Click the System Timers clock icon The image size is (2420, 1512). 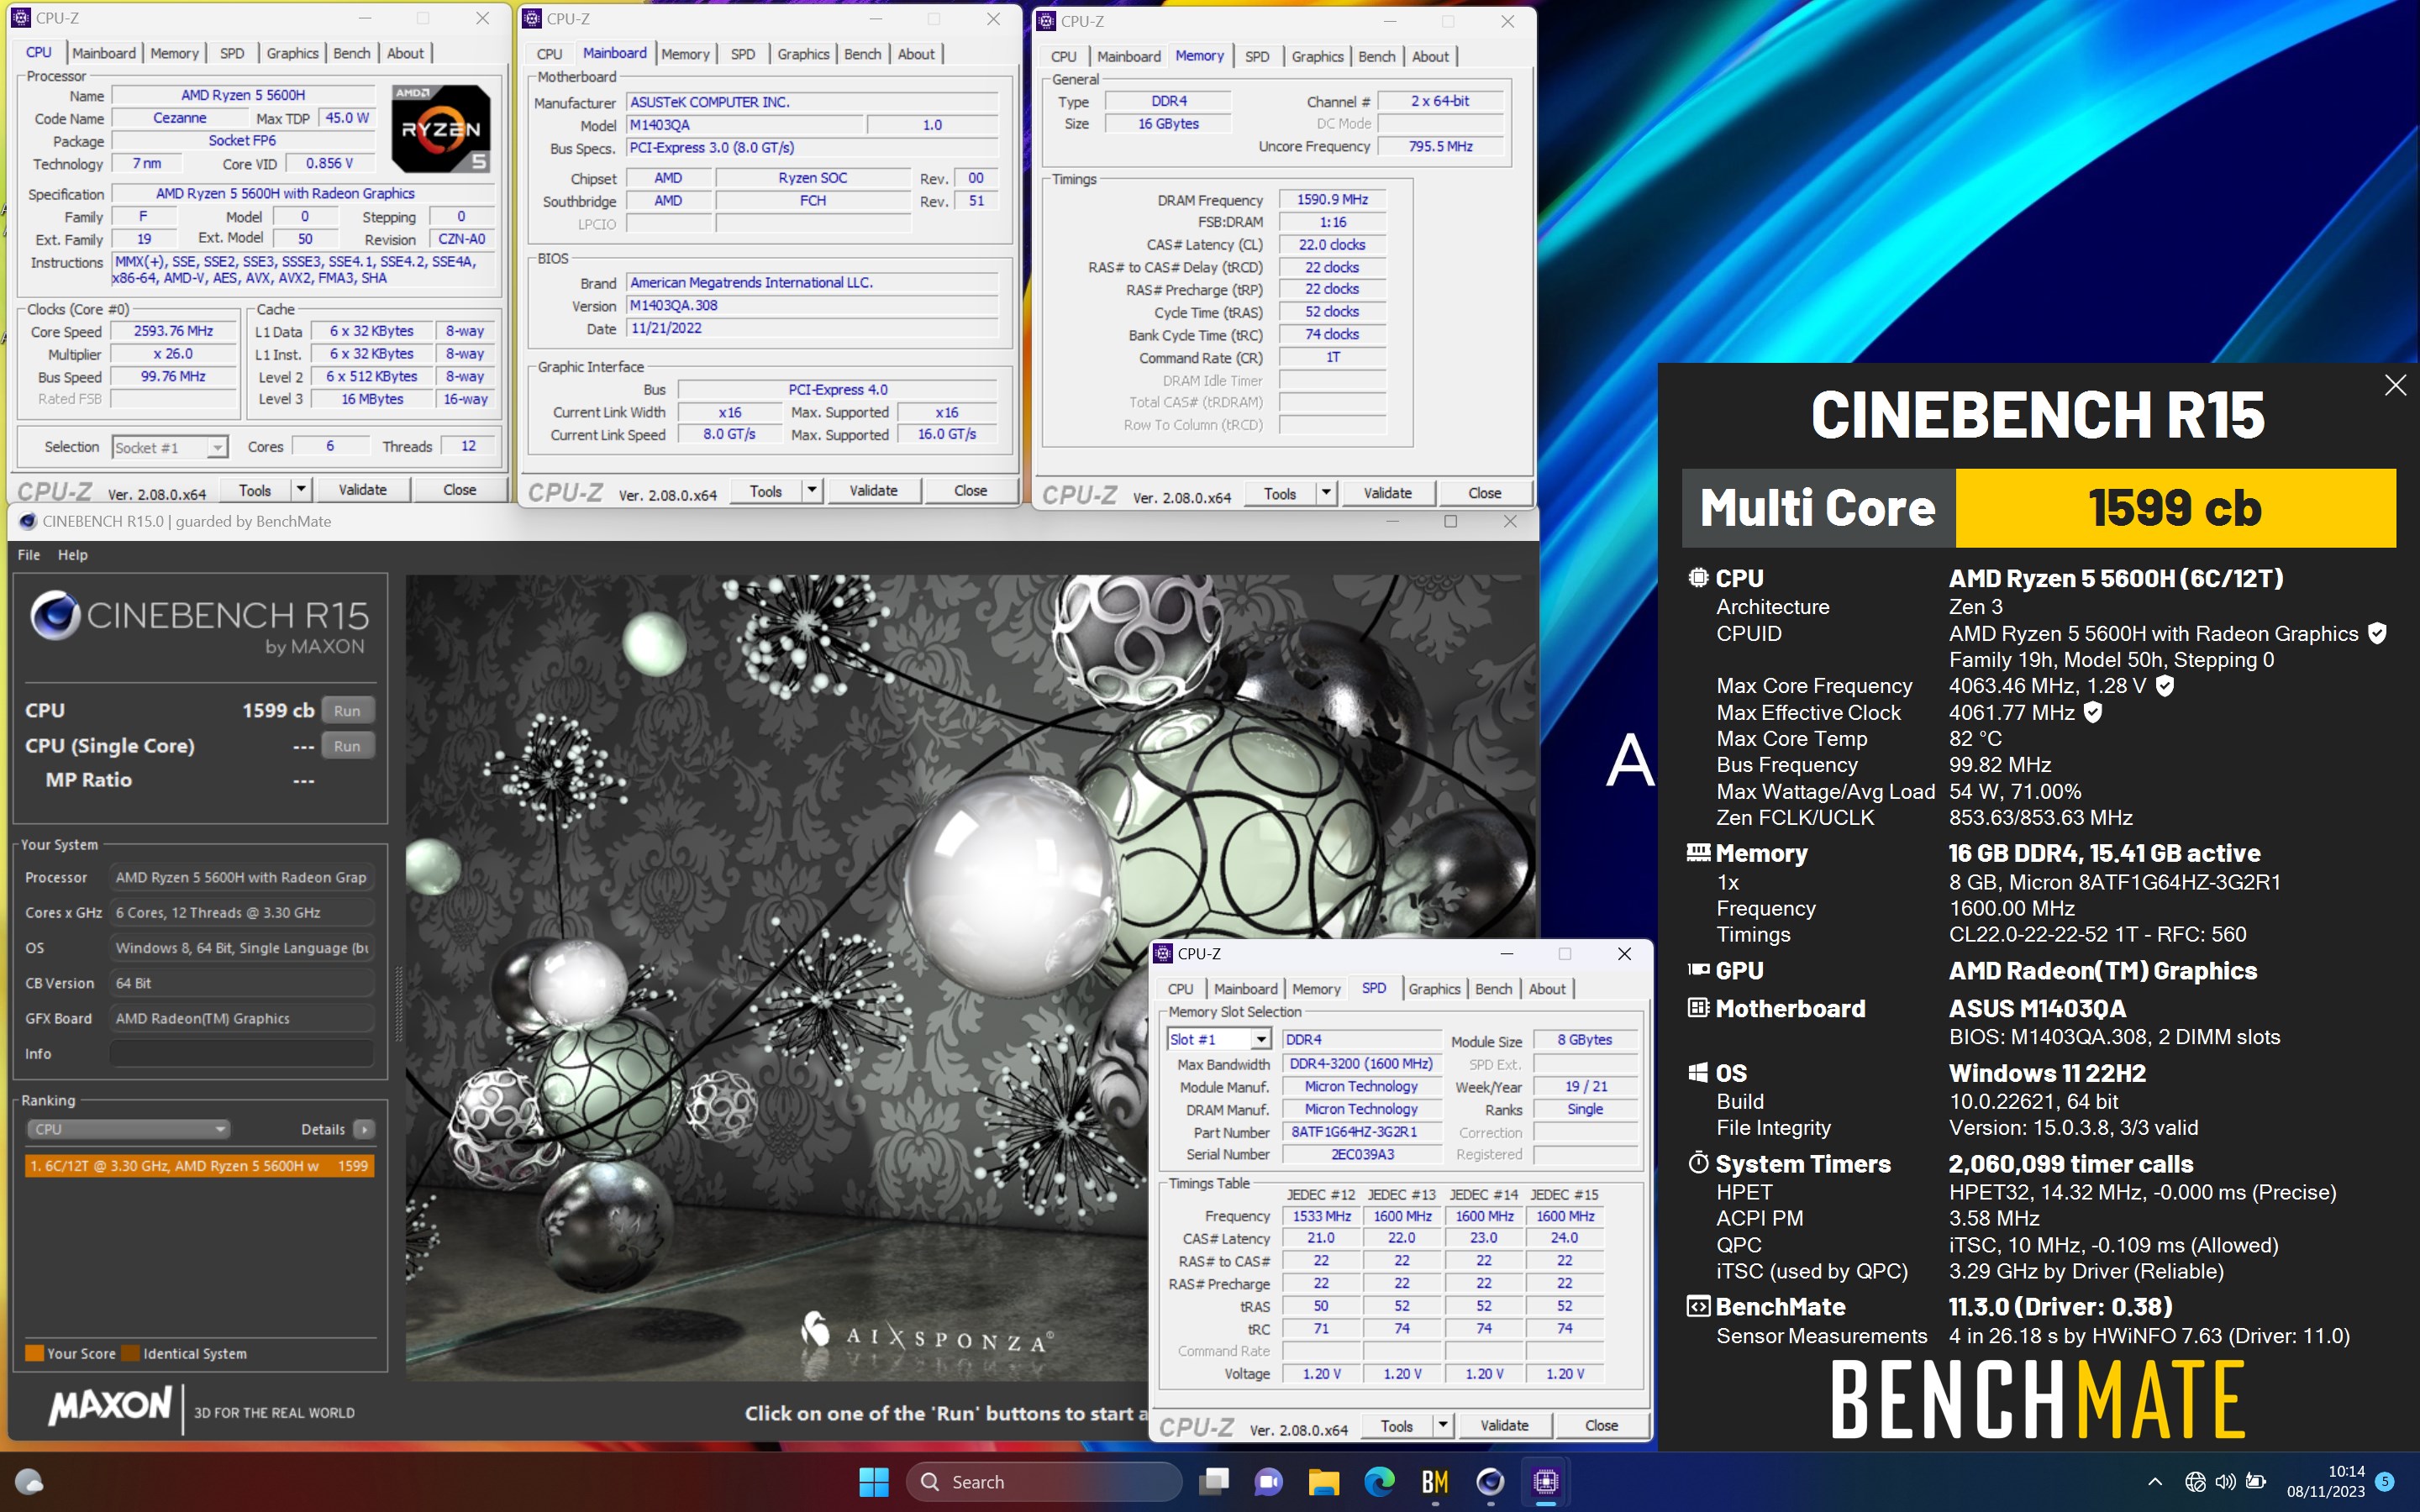click(1698, 1163)
